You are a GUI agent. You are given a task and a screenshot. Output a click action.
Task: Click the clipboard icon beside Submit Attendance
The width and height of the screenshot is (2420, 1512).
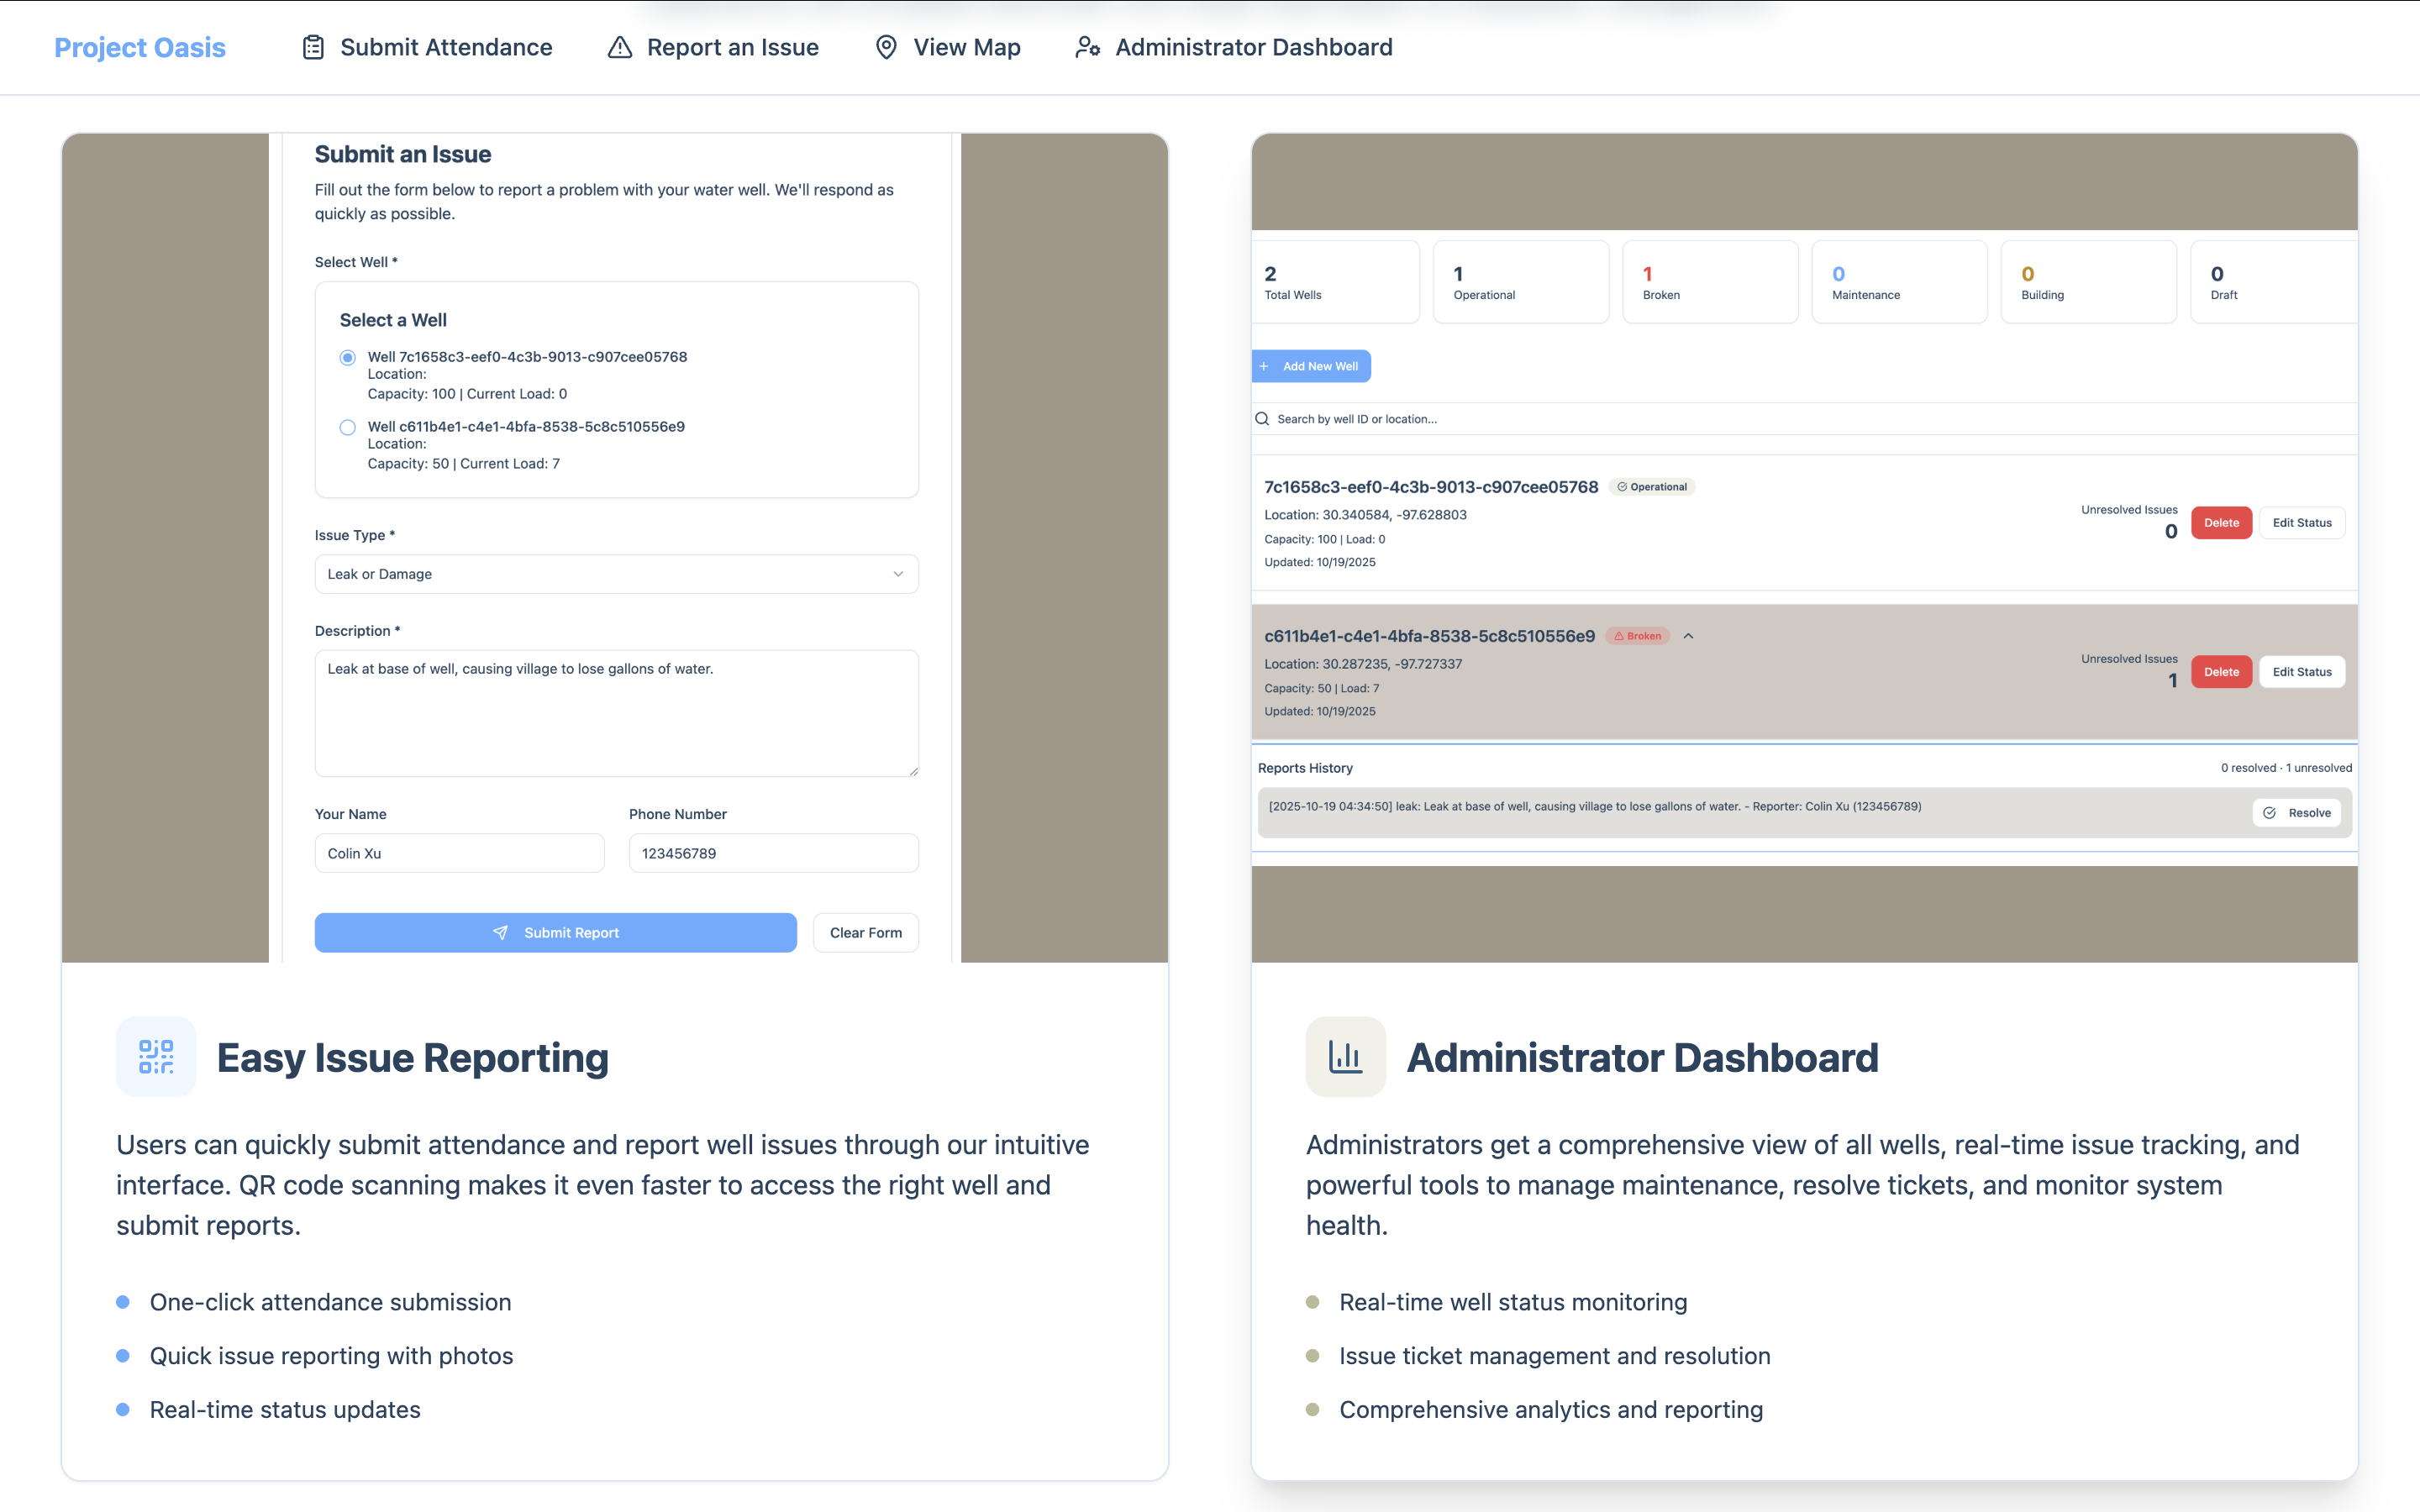tap(313, 47)
